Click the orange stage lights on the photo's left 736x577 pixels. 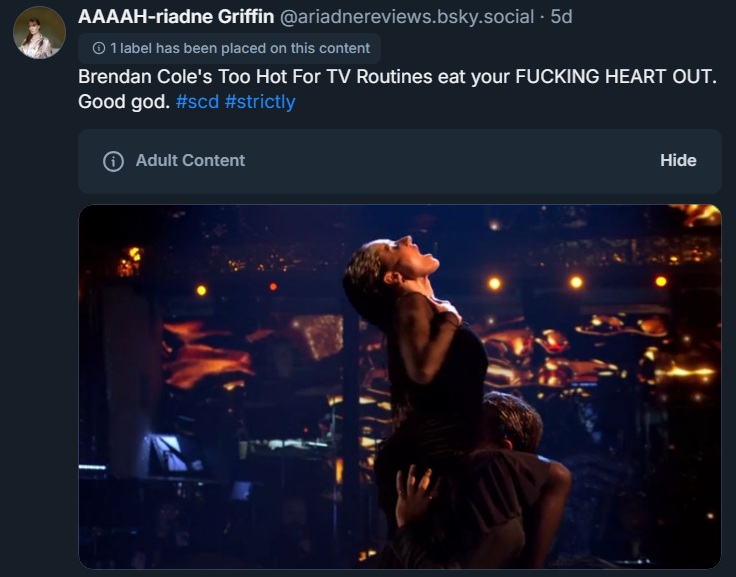pyautogui.click(x=205, y=355)
